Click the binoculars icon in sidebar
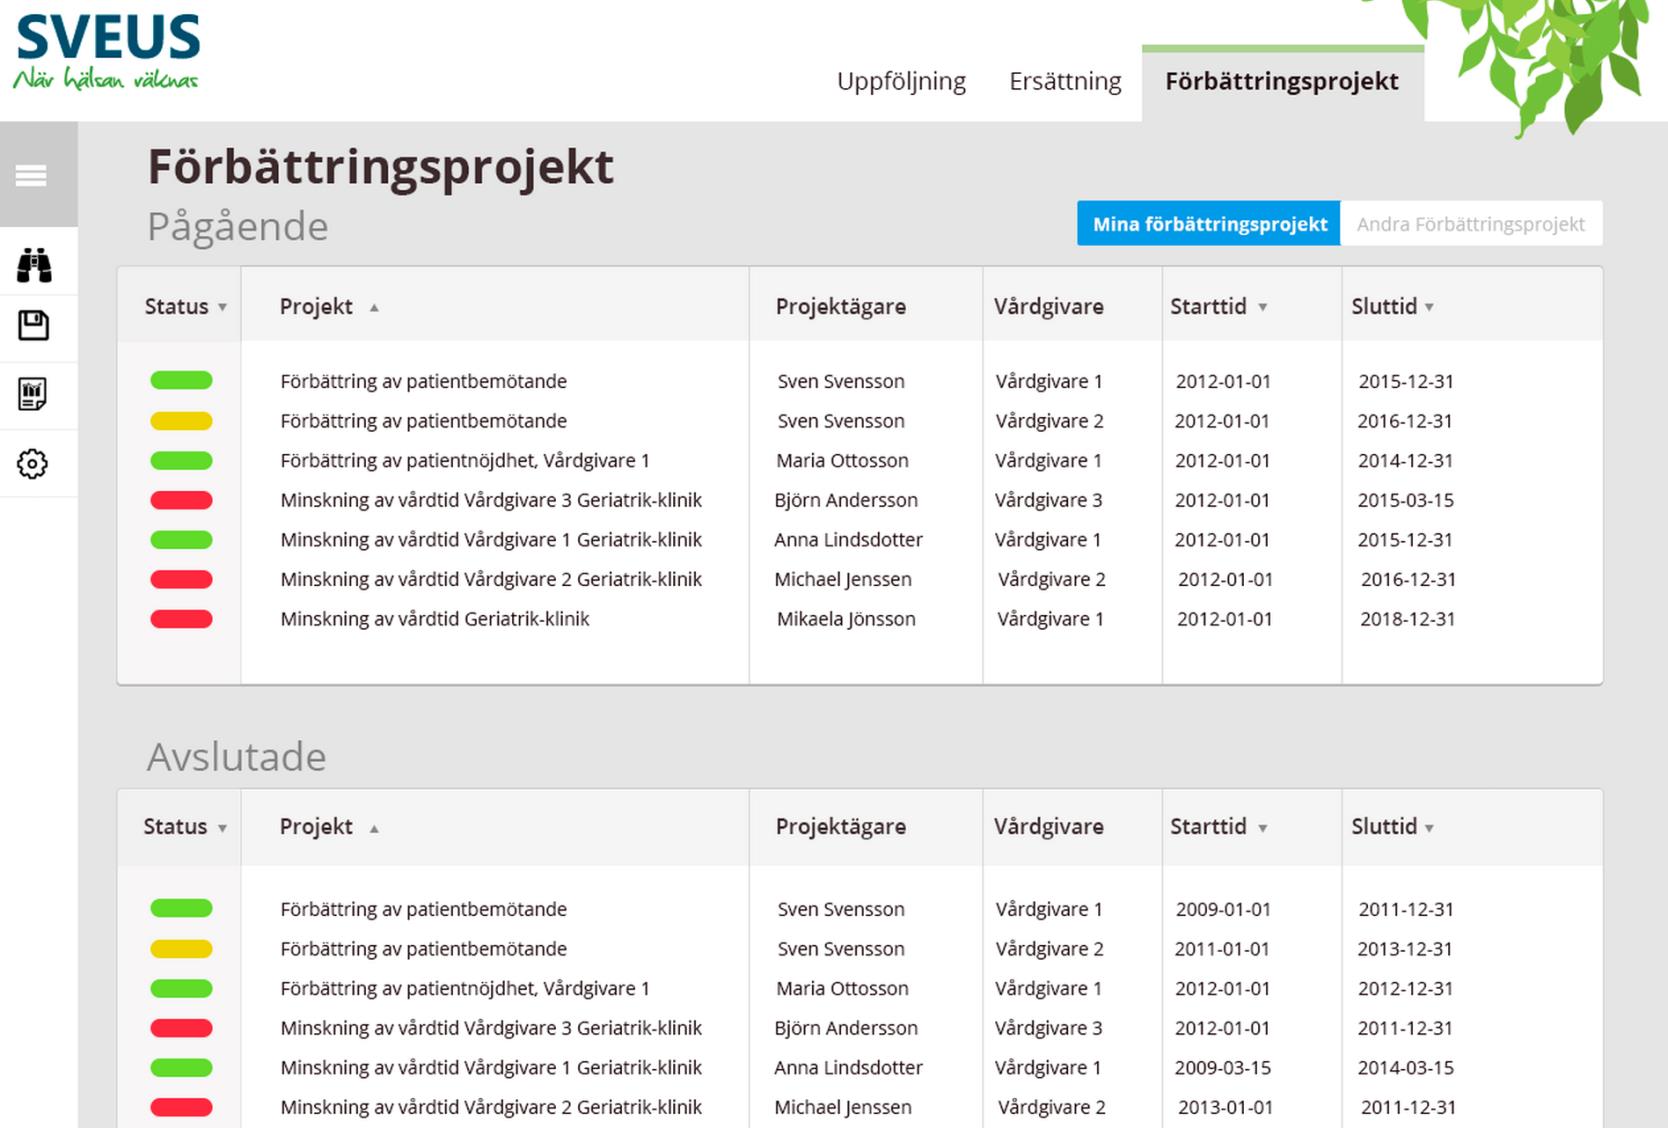This screenshot has width=1668, height=1128. 34,265
